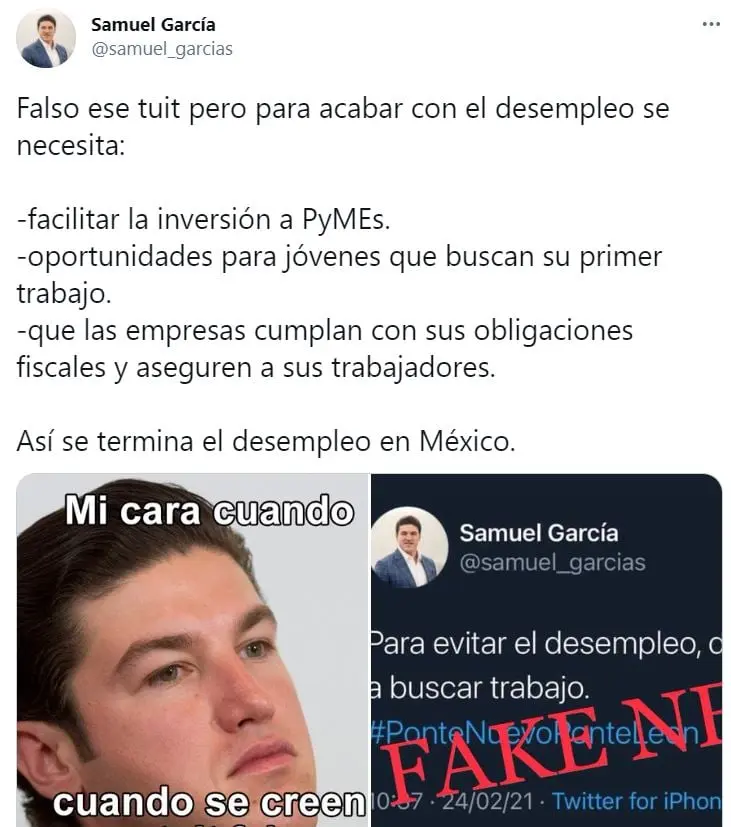Click Samuel García's profile avatar at top

point(46,38)
